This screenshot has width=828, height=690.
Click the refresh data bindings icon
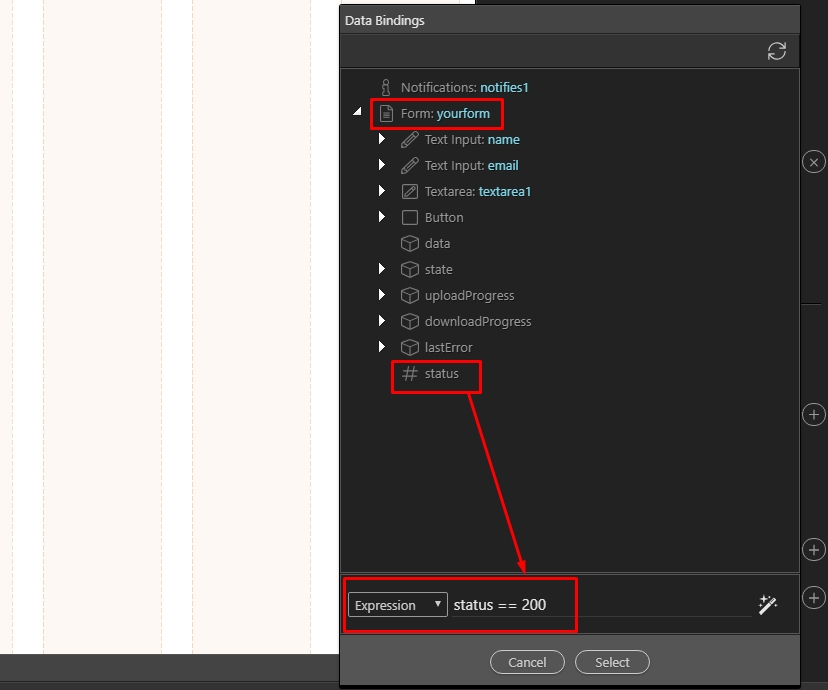[x=776, y=52]
